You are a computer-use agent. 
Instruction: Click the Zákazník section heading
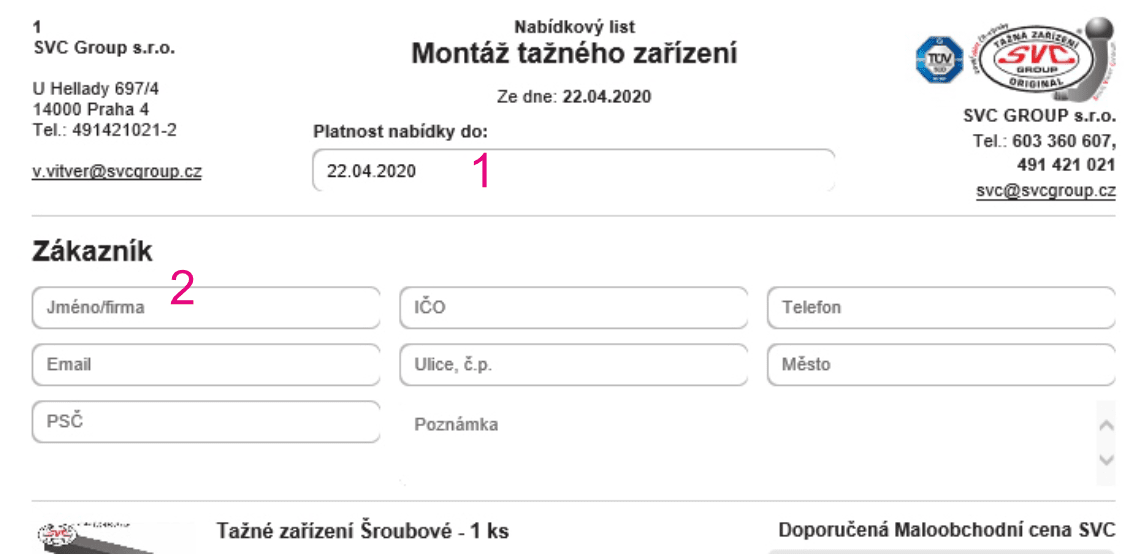click(x=93, y=252)
